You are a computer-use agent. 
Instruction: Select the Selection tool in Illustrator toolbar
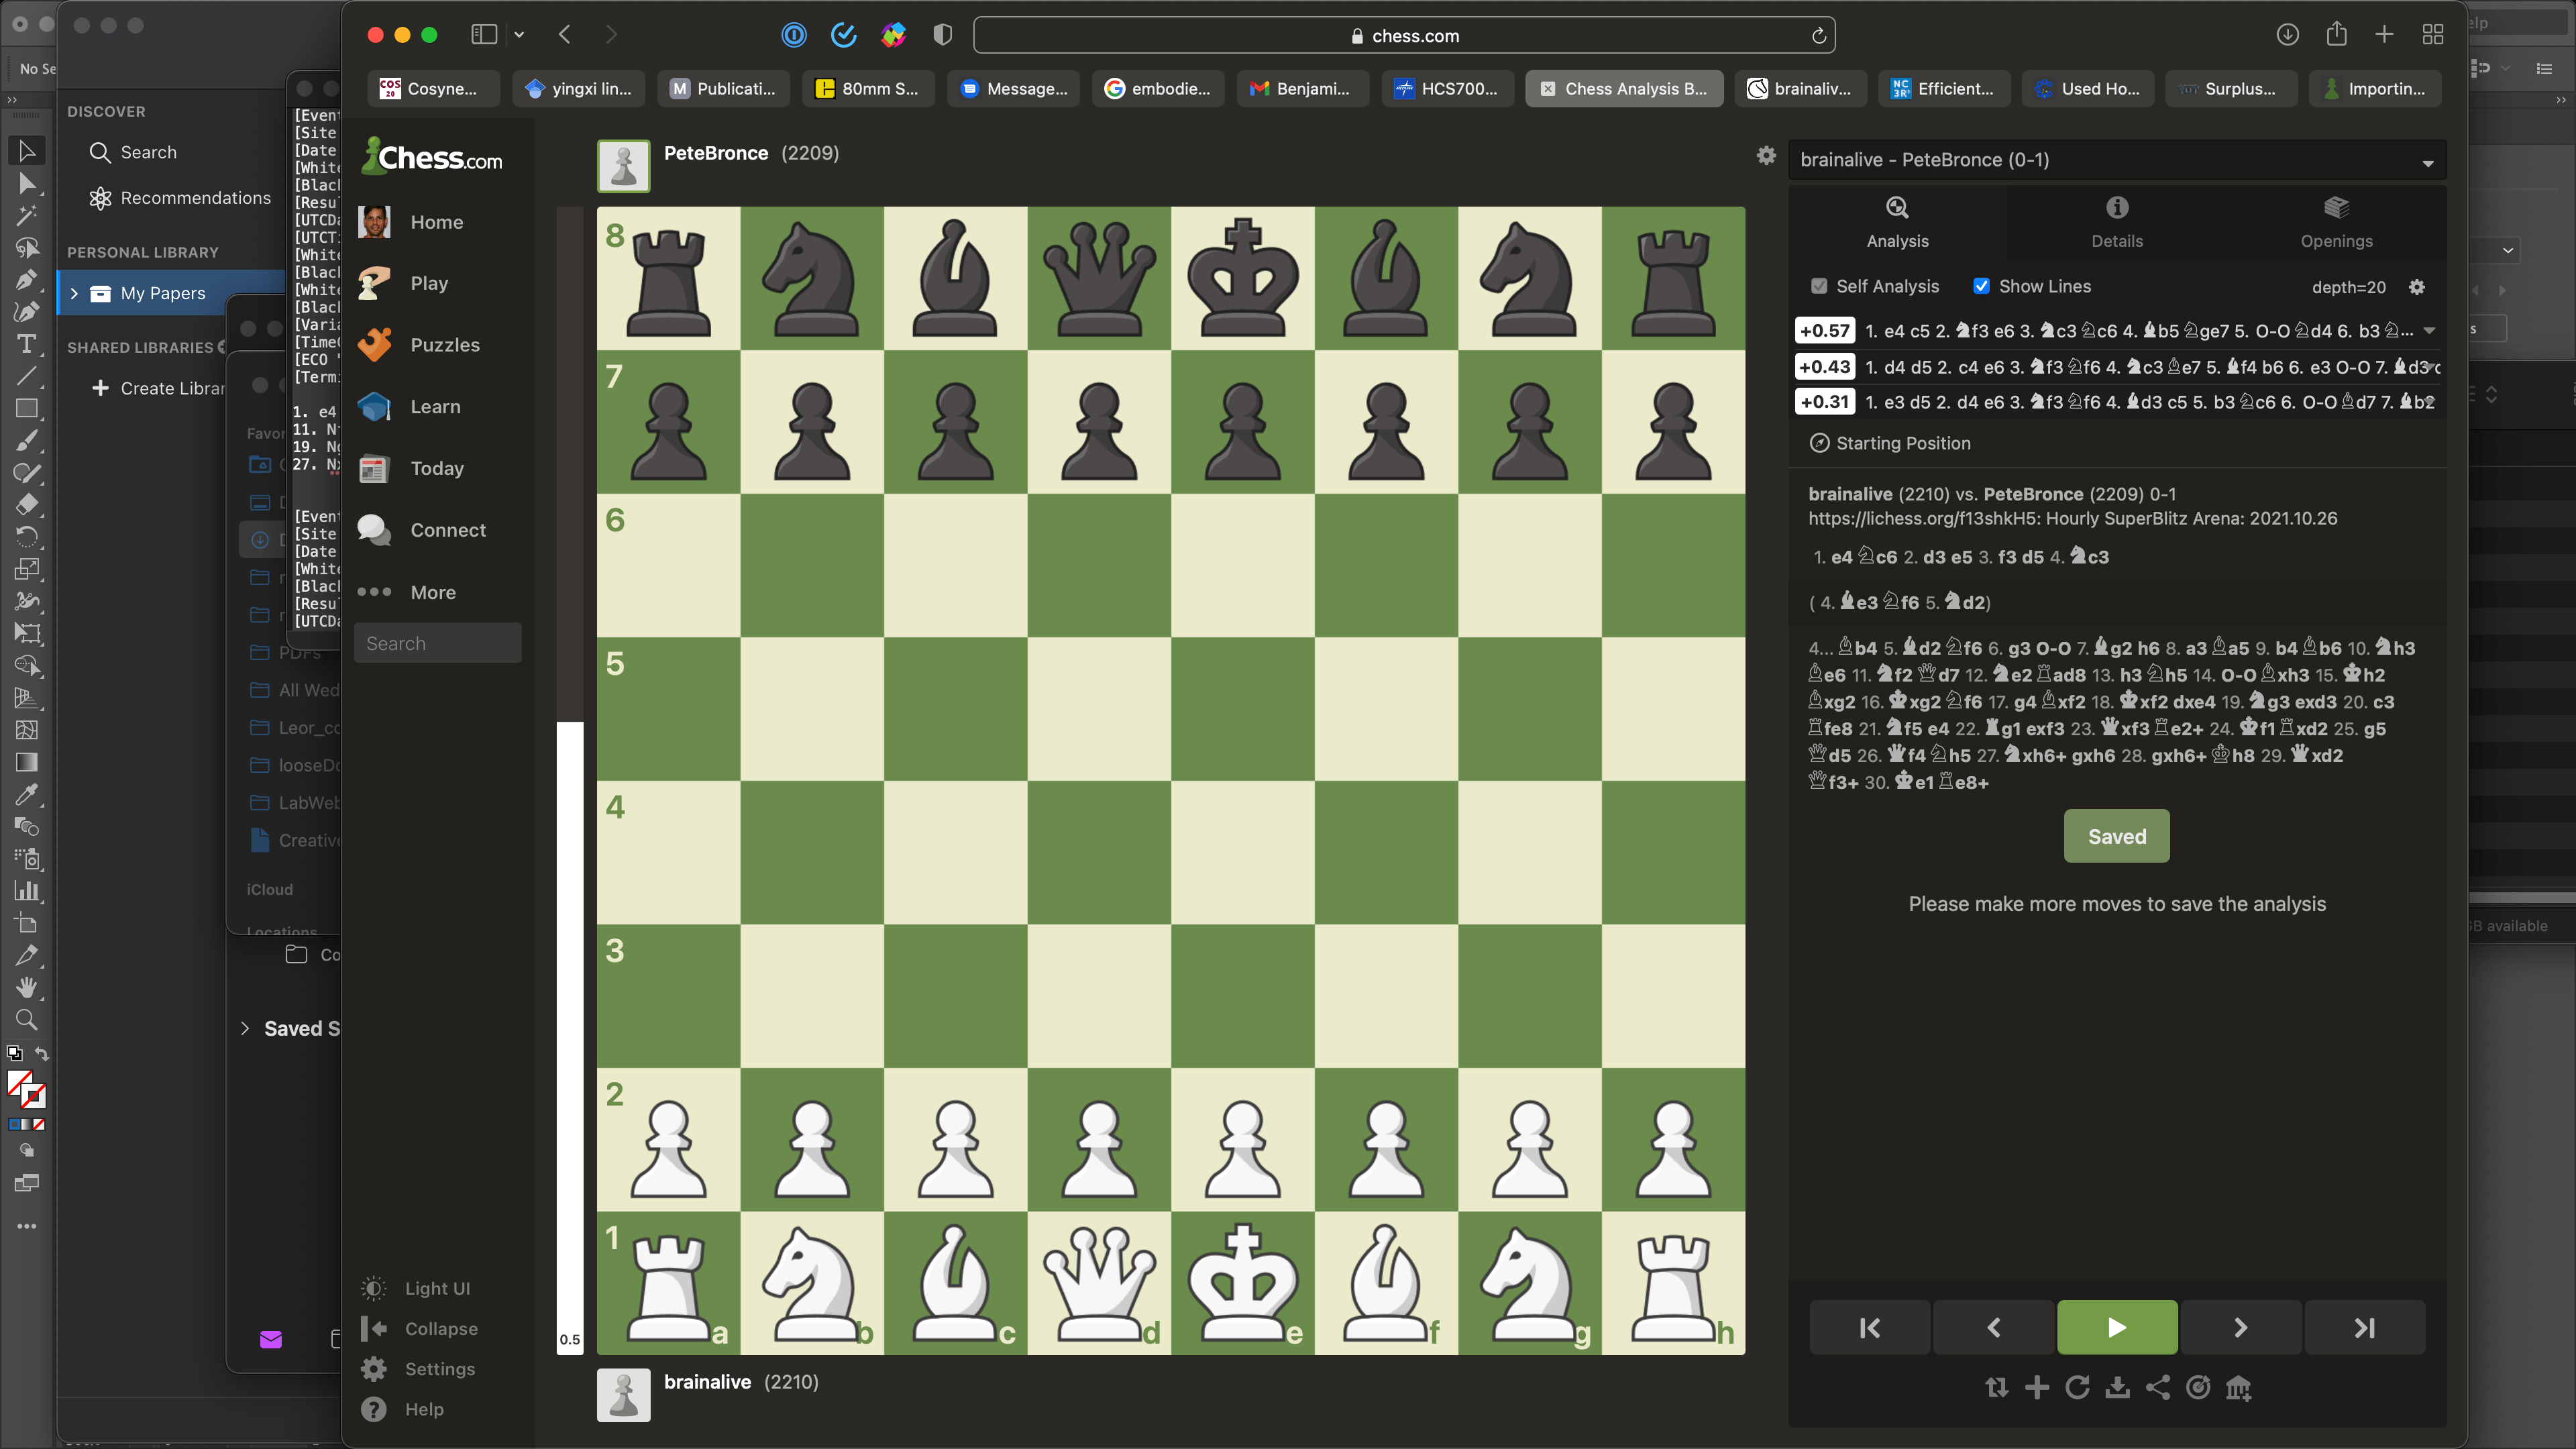(27, 151)
